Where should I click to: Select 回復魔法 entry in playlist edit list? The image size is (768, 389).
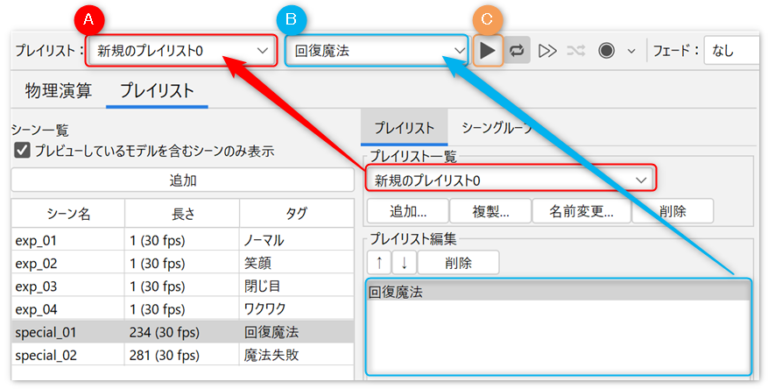[x=558, y=292]
